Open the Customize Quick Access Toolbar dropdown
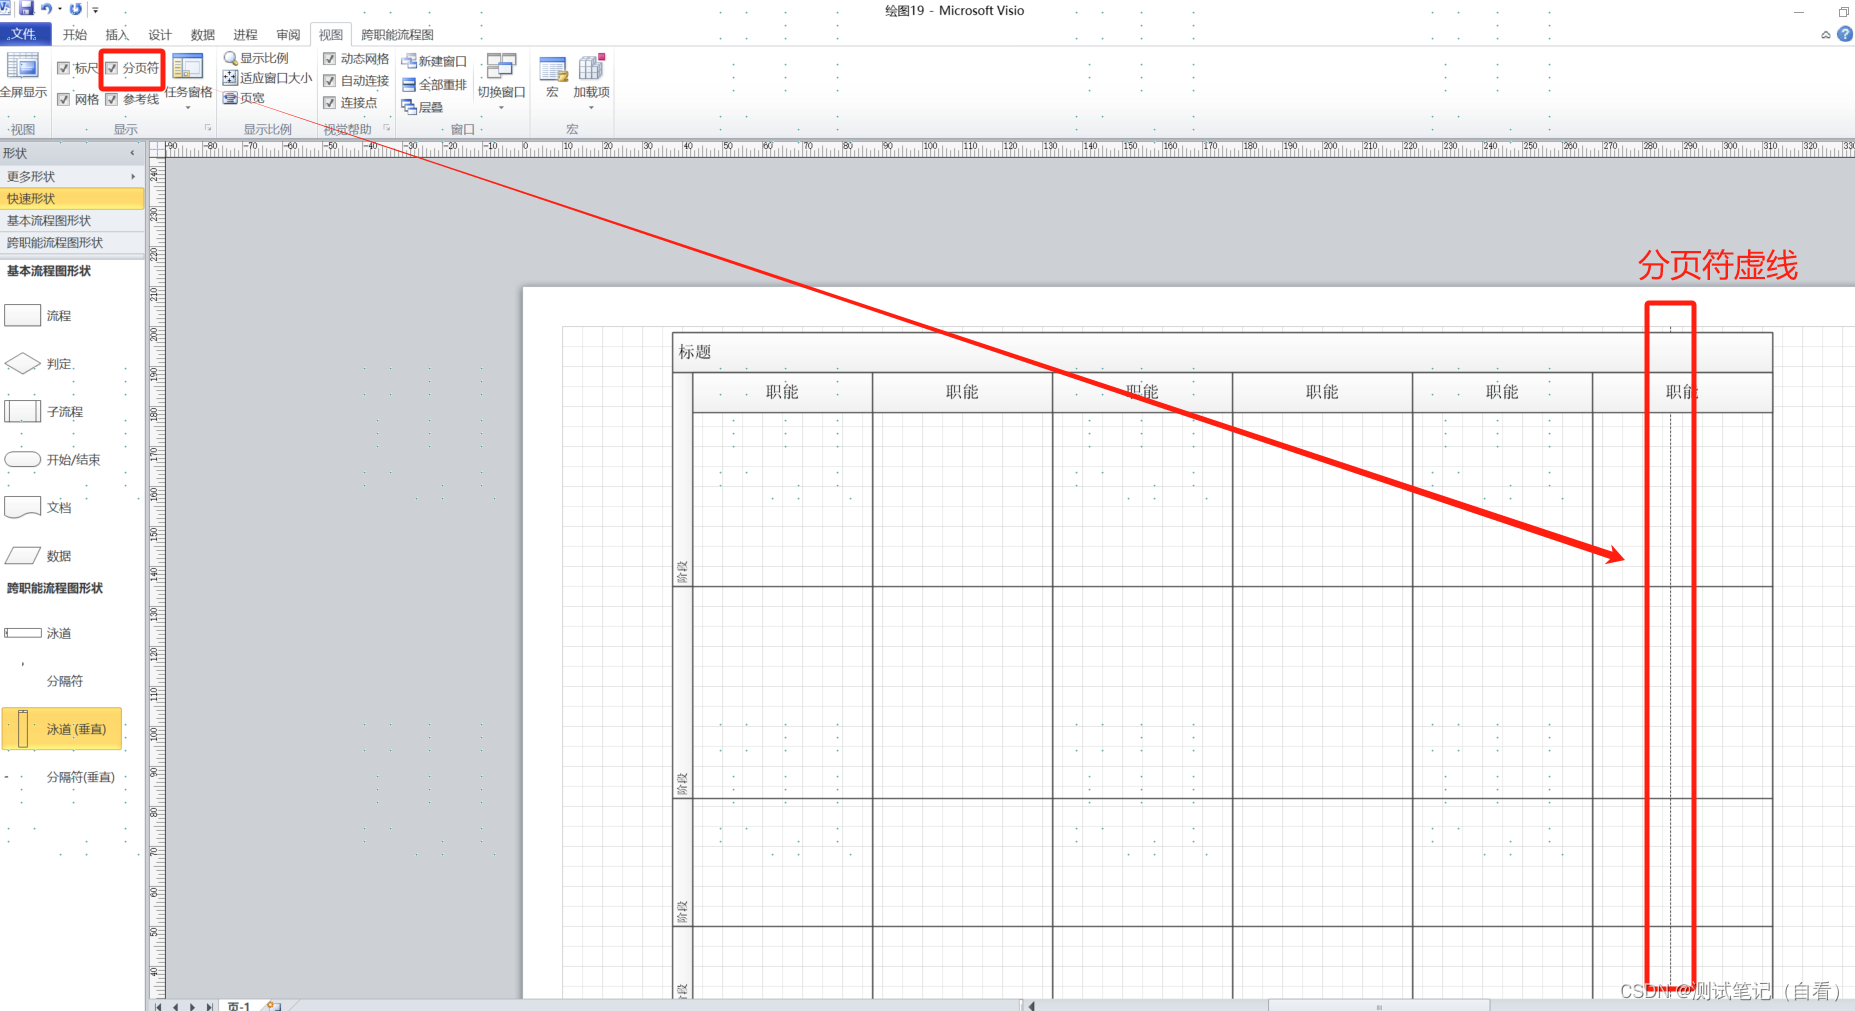Viewport: 1855px width, 1011px height. (95, 9)
